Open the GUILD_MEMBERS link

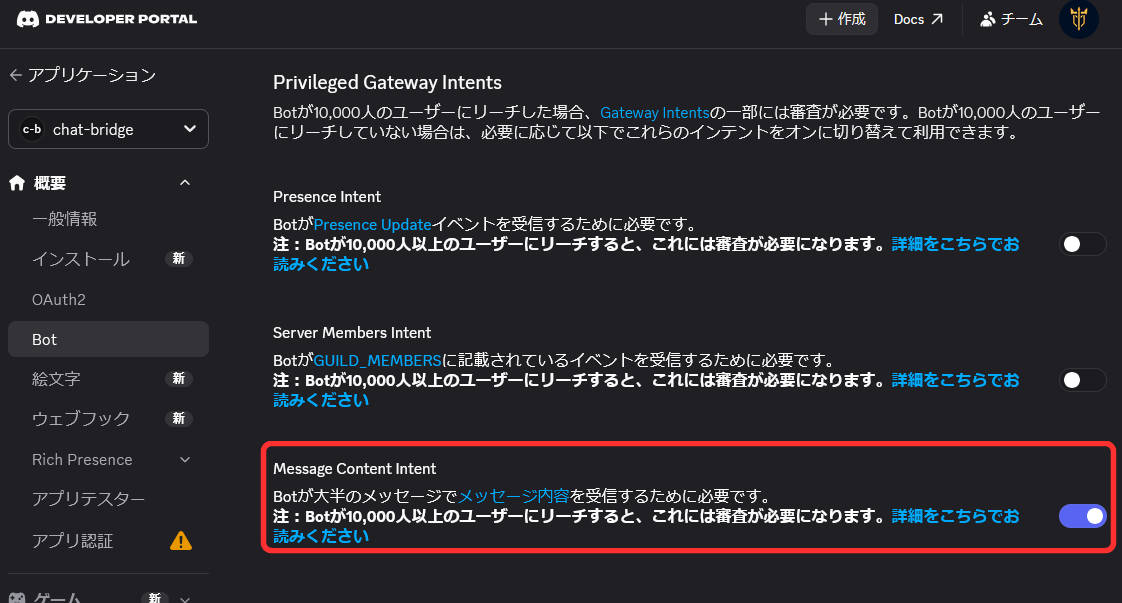377,361
